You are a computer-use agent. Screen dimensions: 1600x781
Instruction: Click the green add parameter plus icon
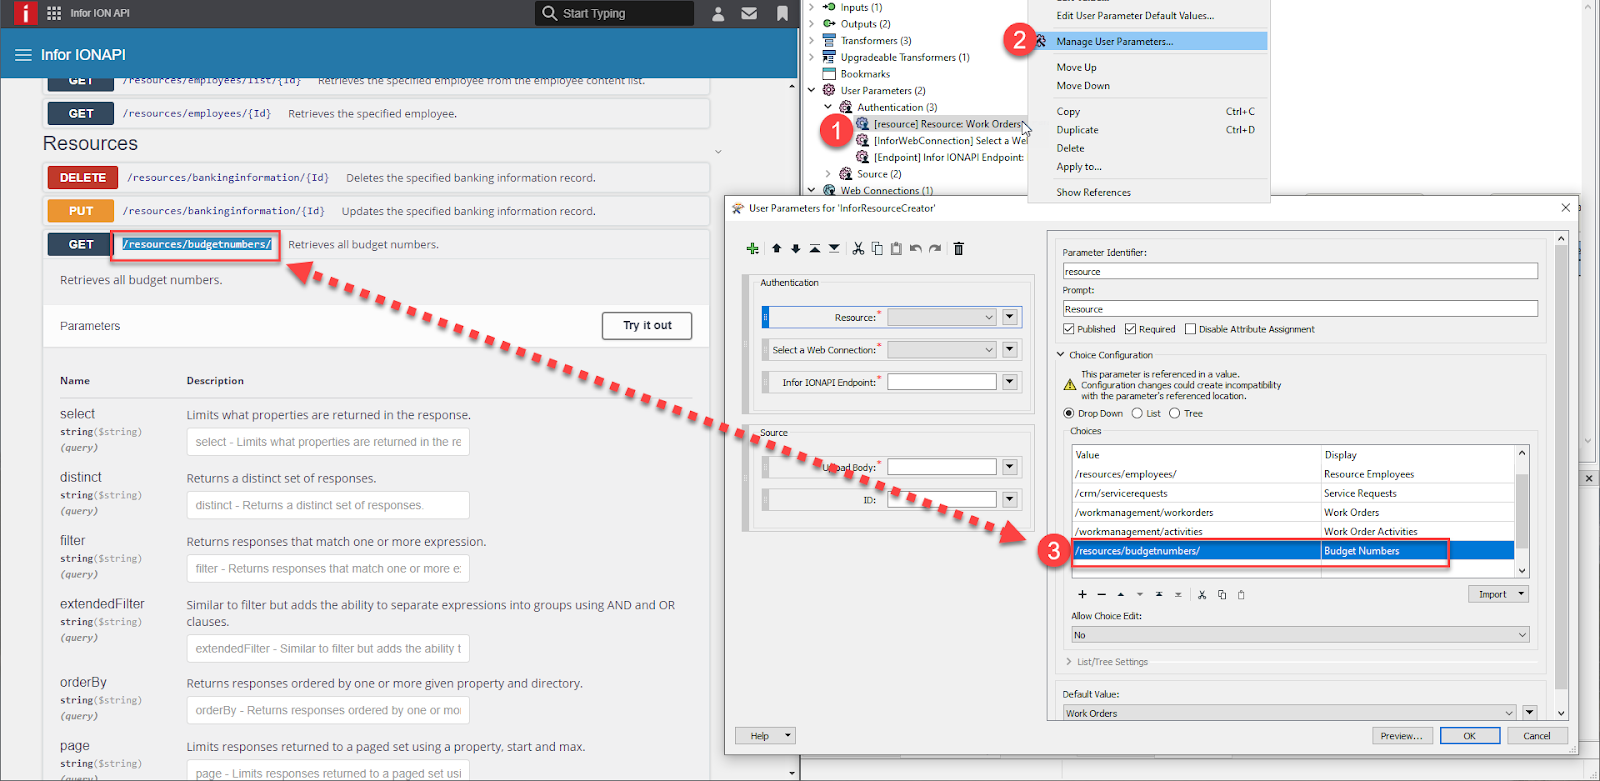point(752,249)
